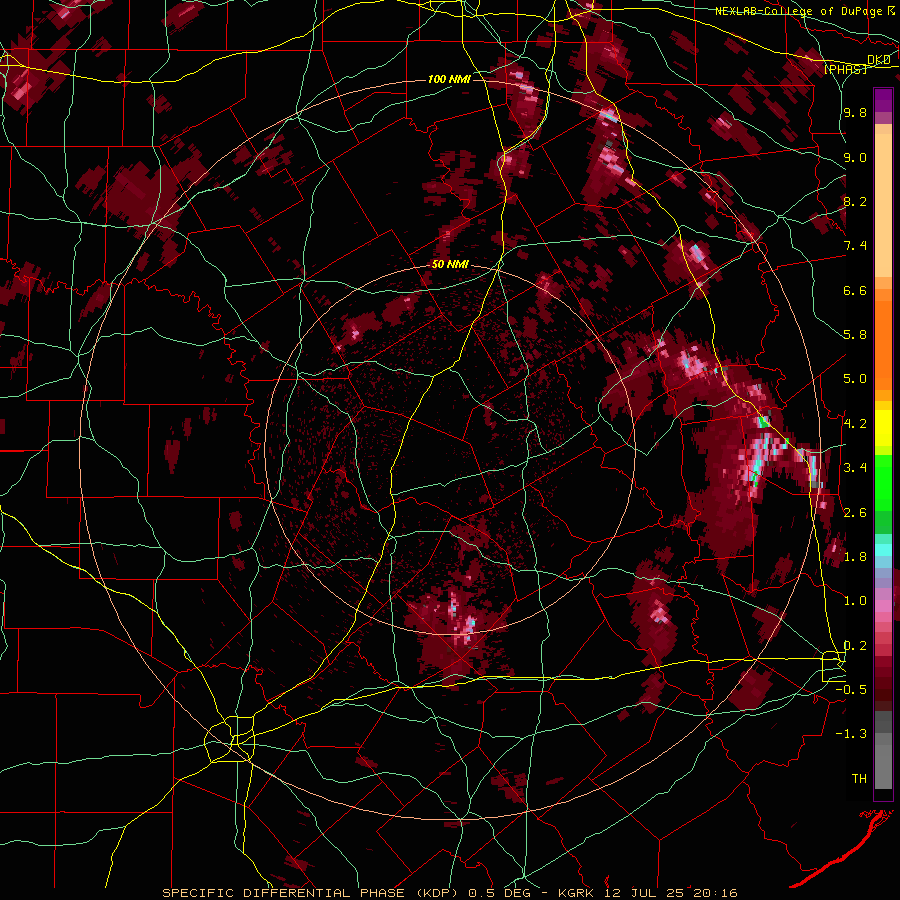900x900 pixels.
Task: Click the 5.8 scale value
Action: 855,335
